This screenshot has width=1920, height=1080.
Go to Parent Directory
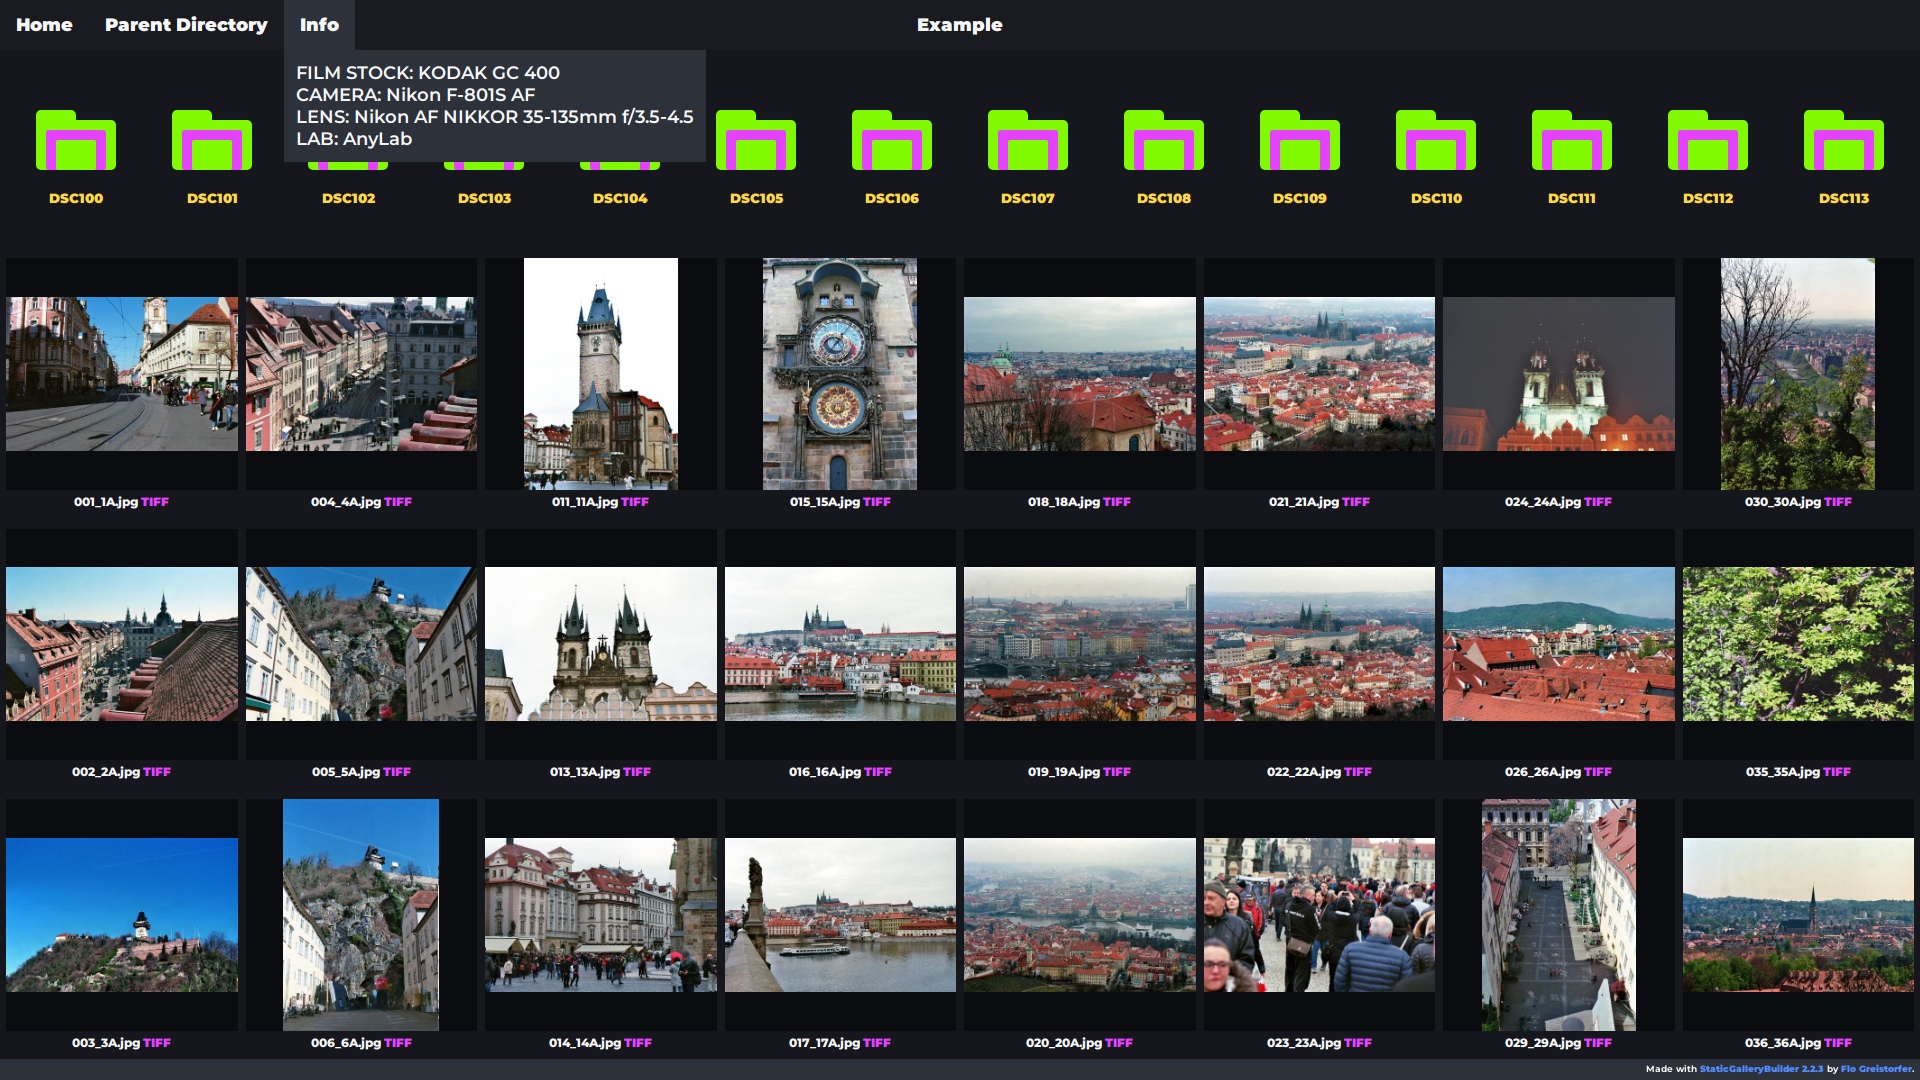186,25
